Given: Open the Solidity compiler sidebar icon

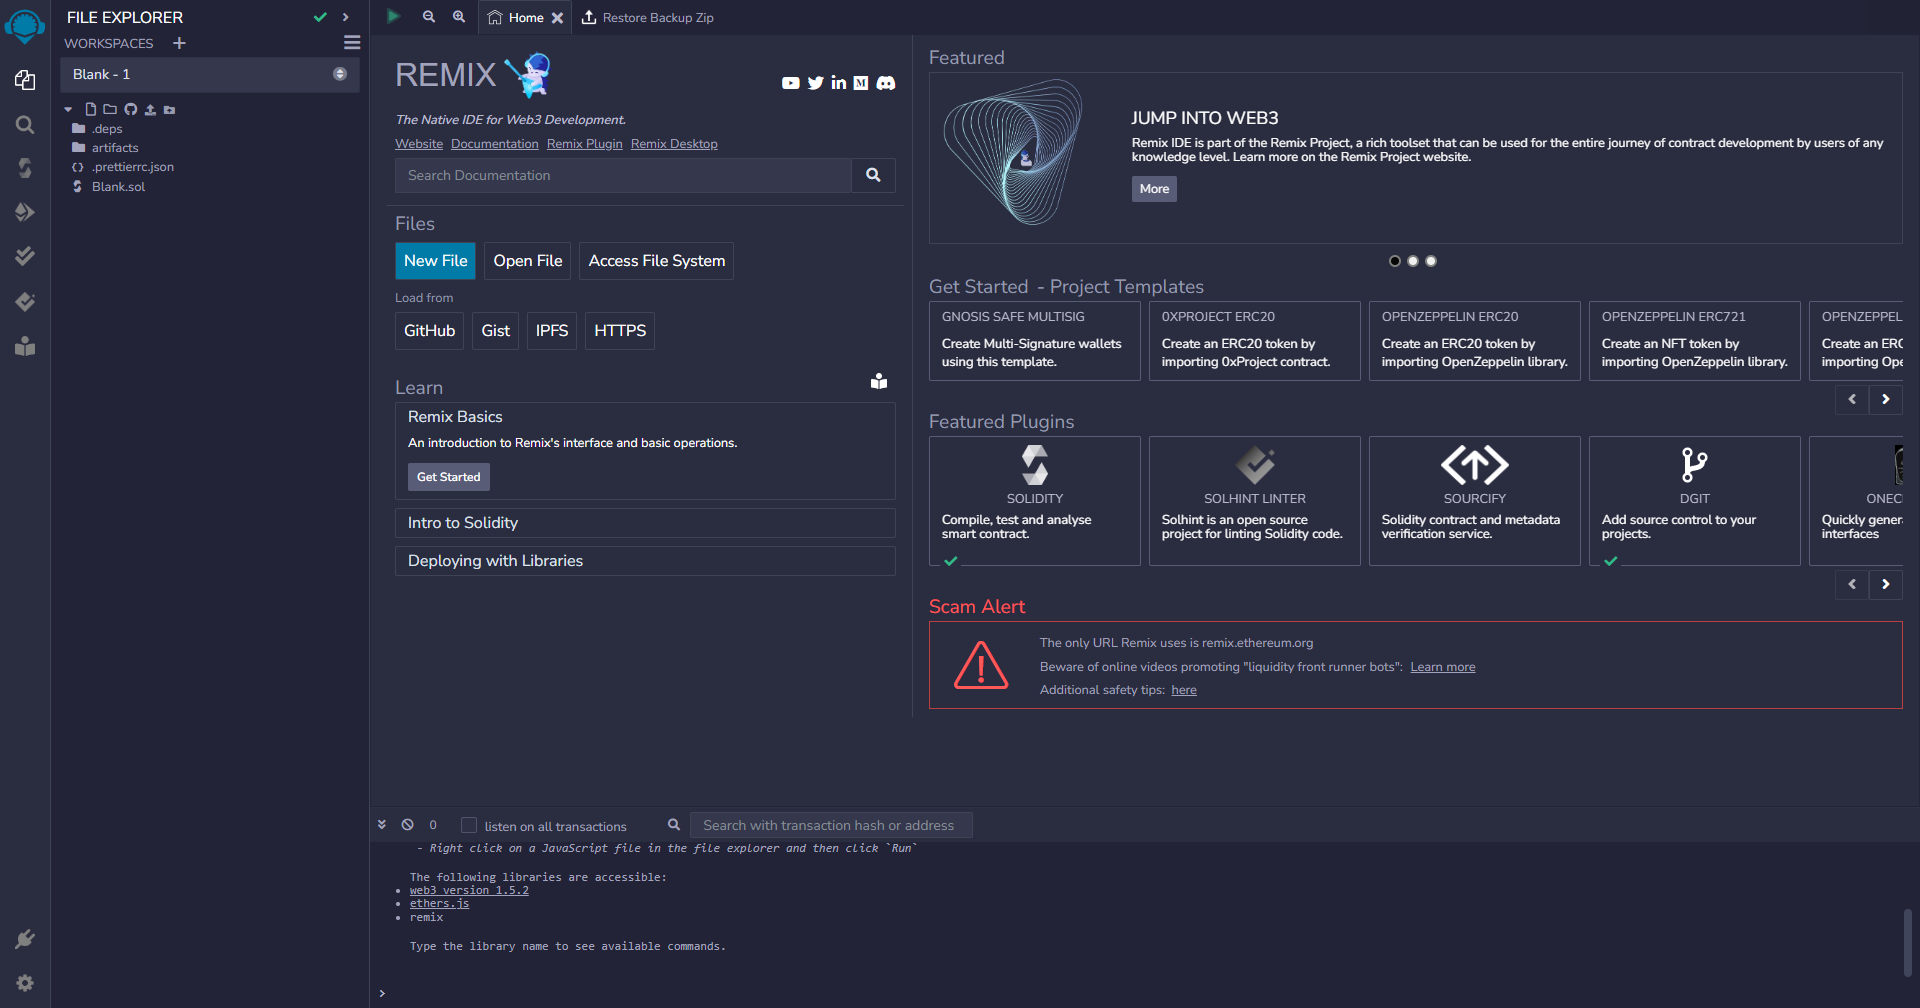Looking at the screenshot, I should coord(25,168).
